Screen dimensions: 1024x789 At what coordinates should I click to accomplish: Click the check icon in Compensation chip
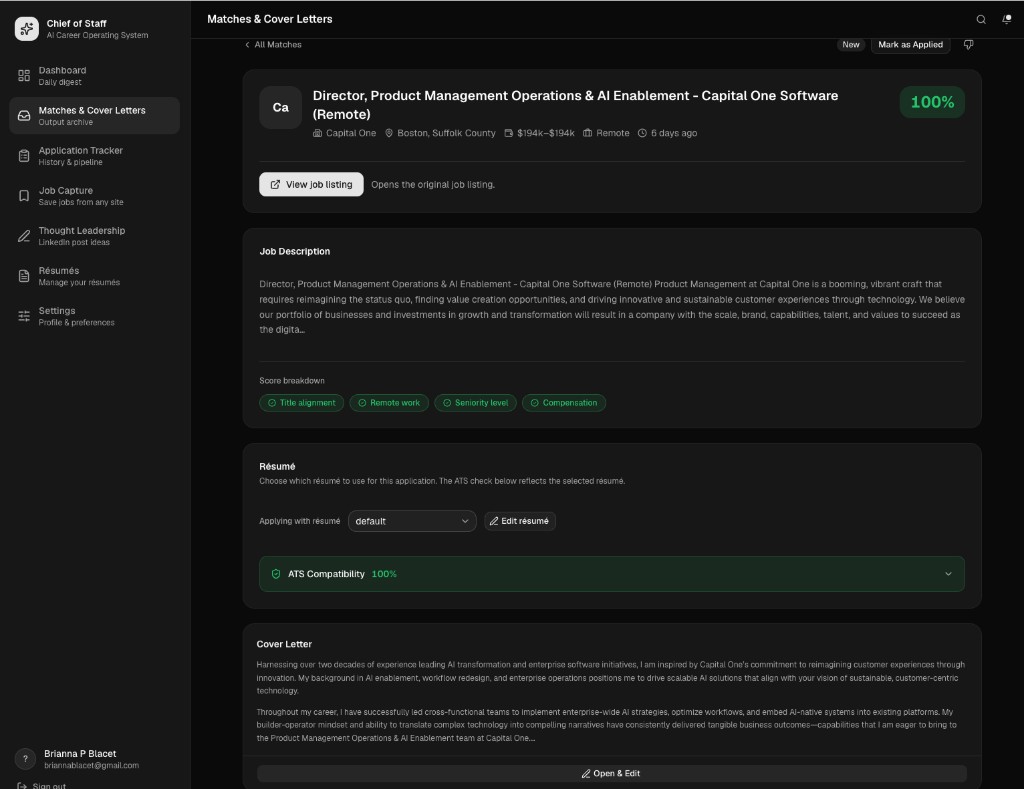(x=534, y=403)
